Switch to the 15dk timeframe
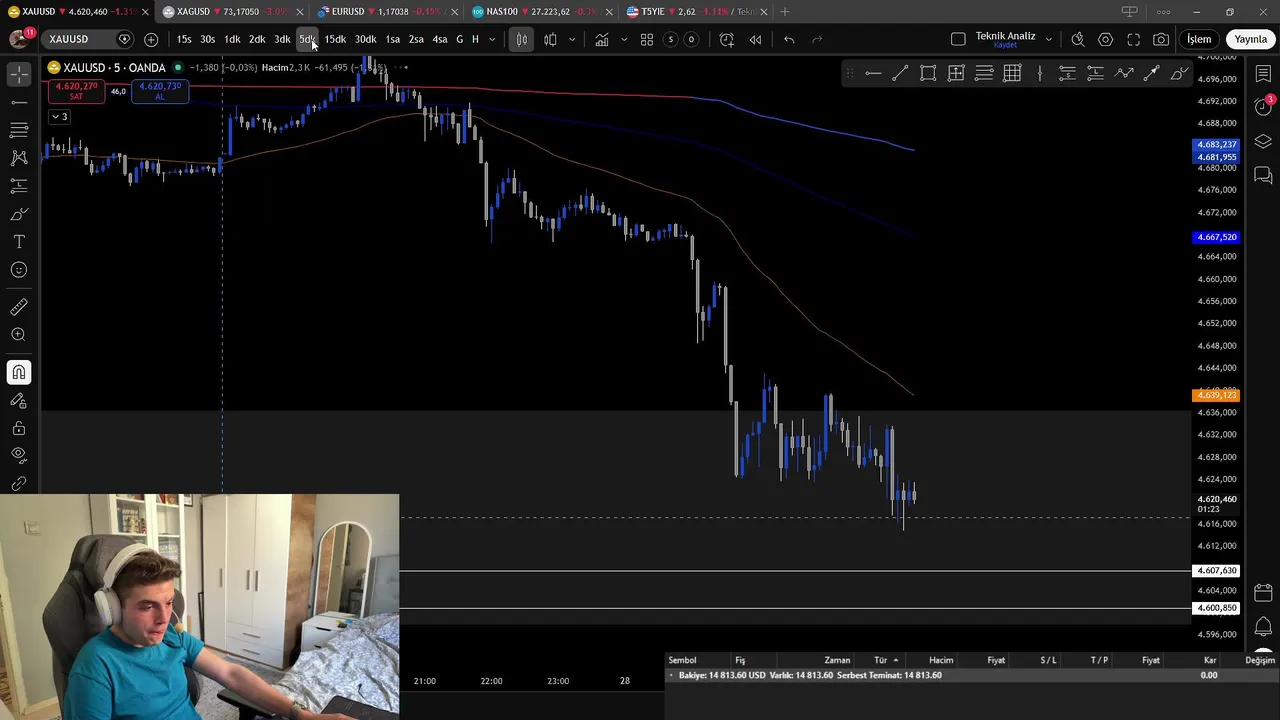The image size is (1280, 720). (335, 39)
